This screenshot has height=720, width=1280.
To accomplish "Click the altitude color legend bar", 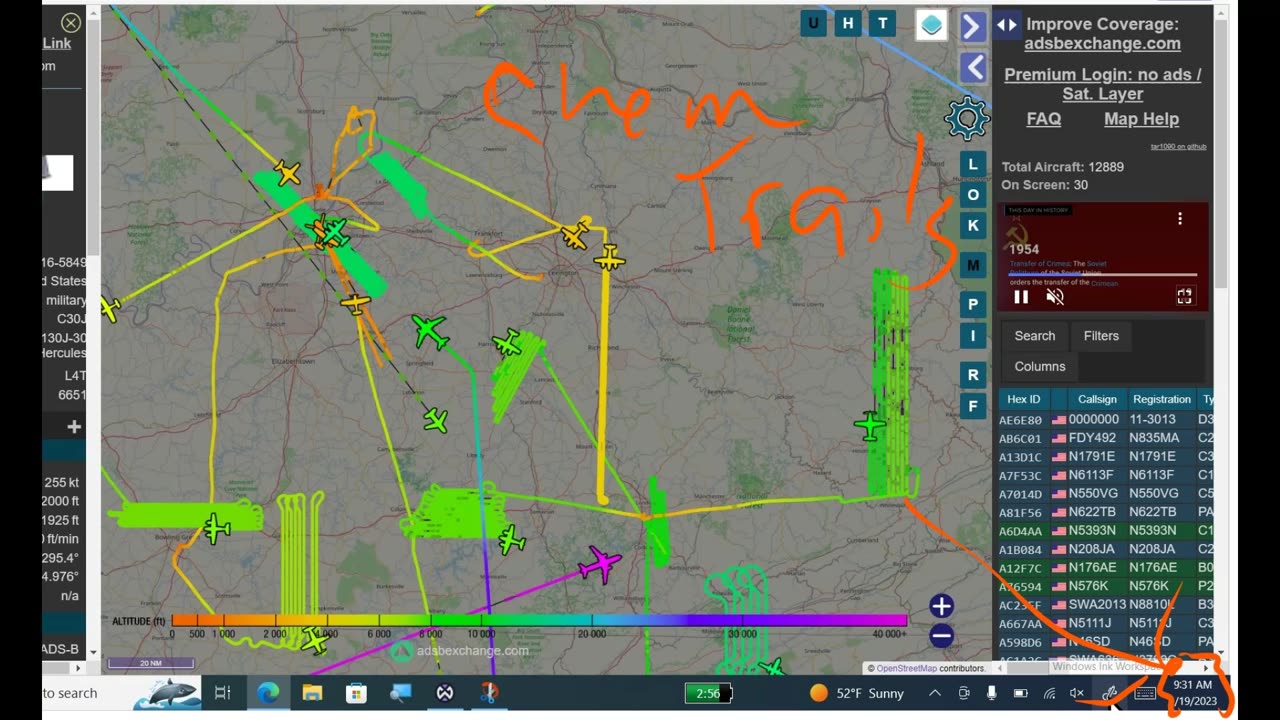I will coord(539,621).
